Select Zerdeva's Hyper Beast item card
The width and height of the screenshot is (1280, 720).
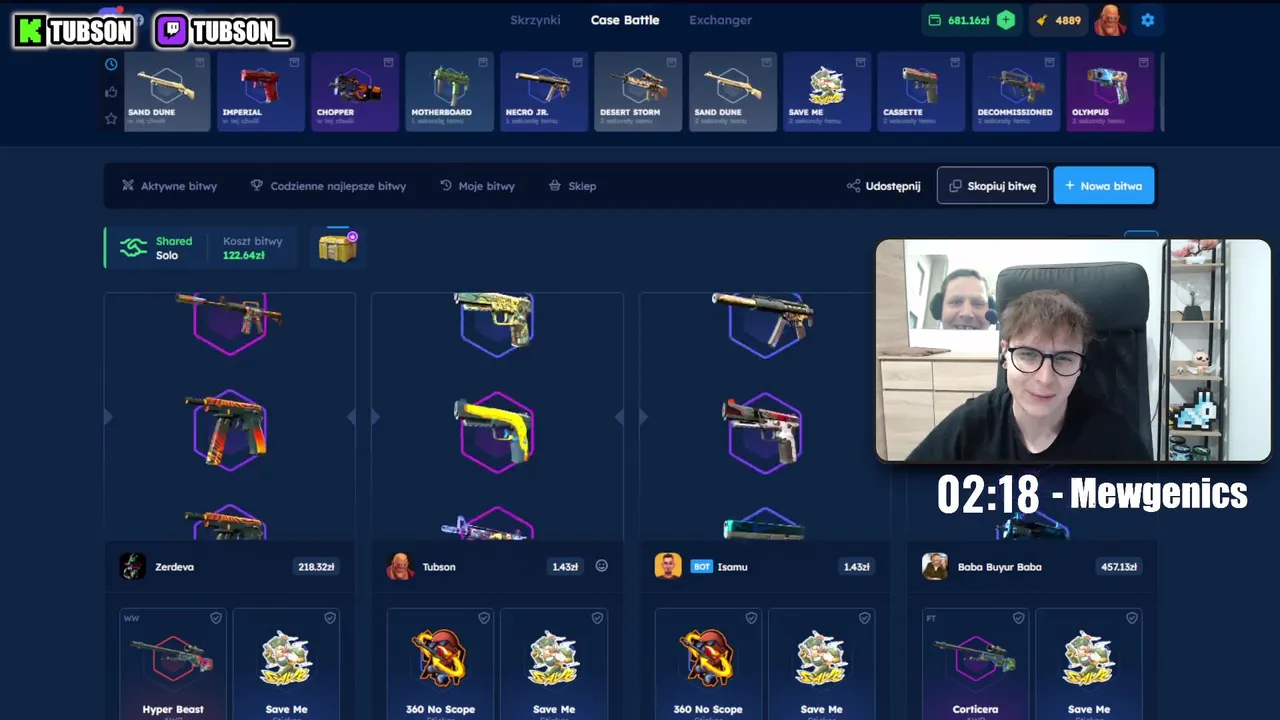point(173,664)
